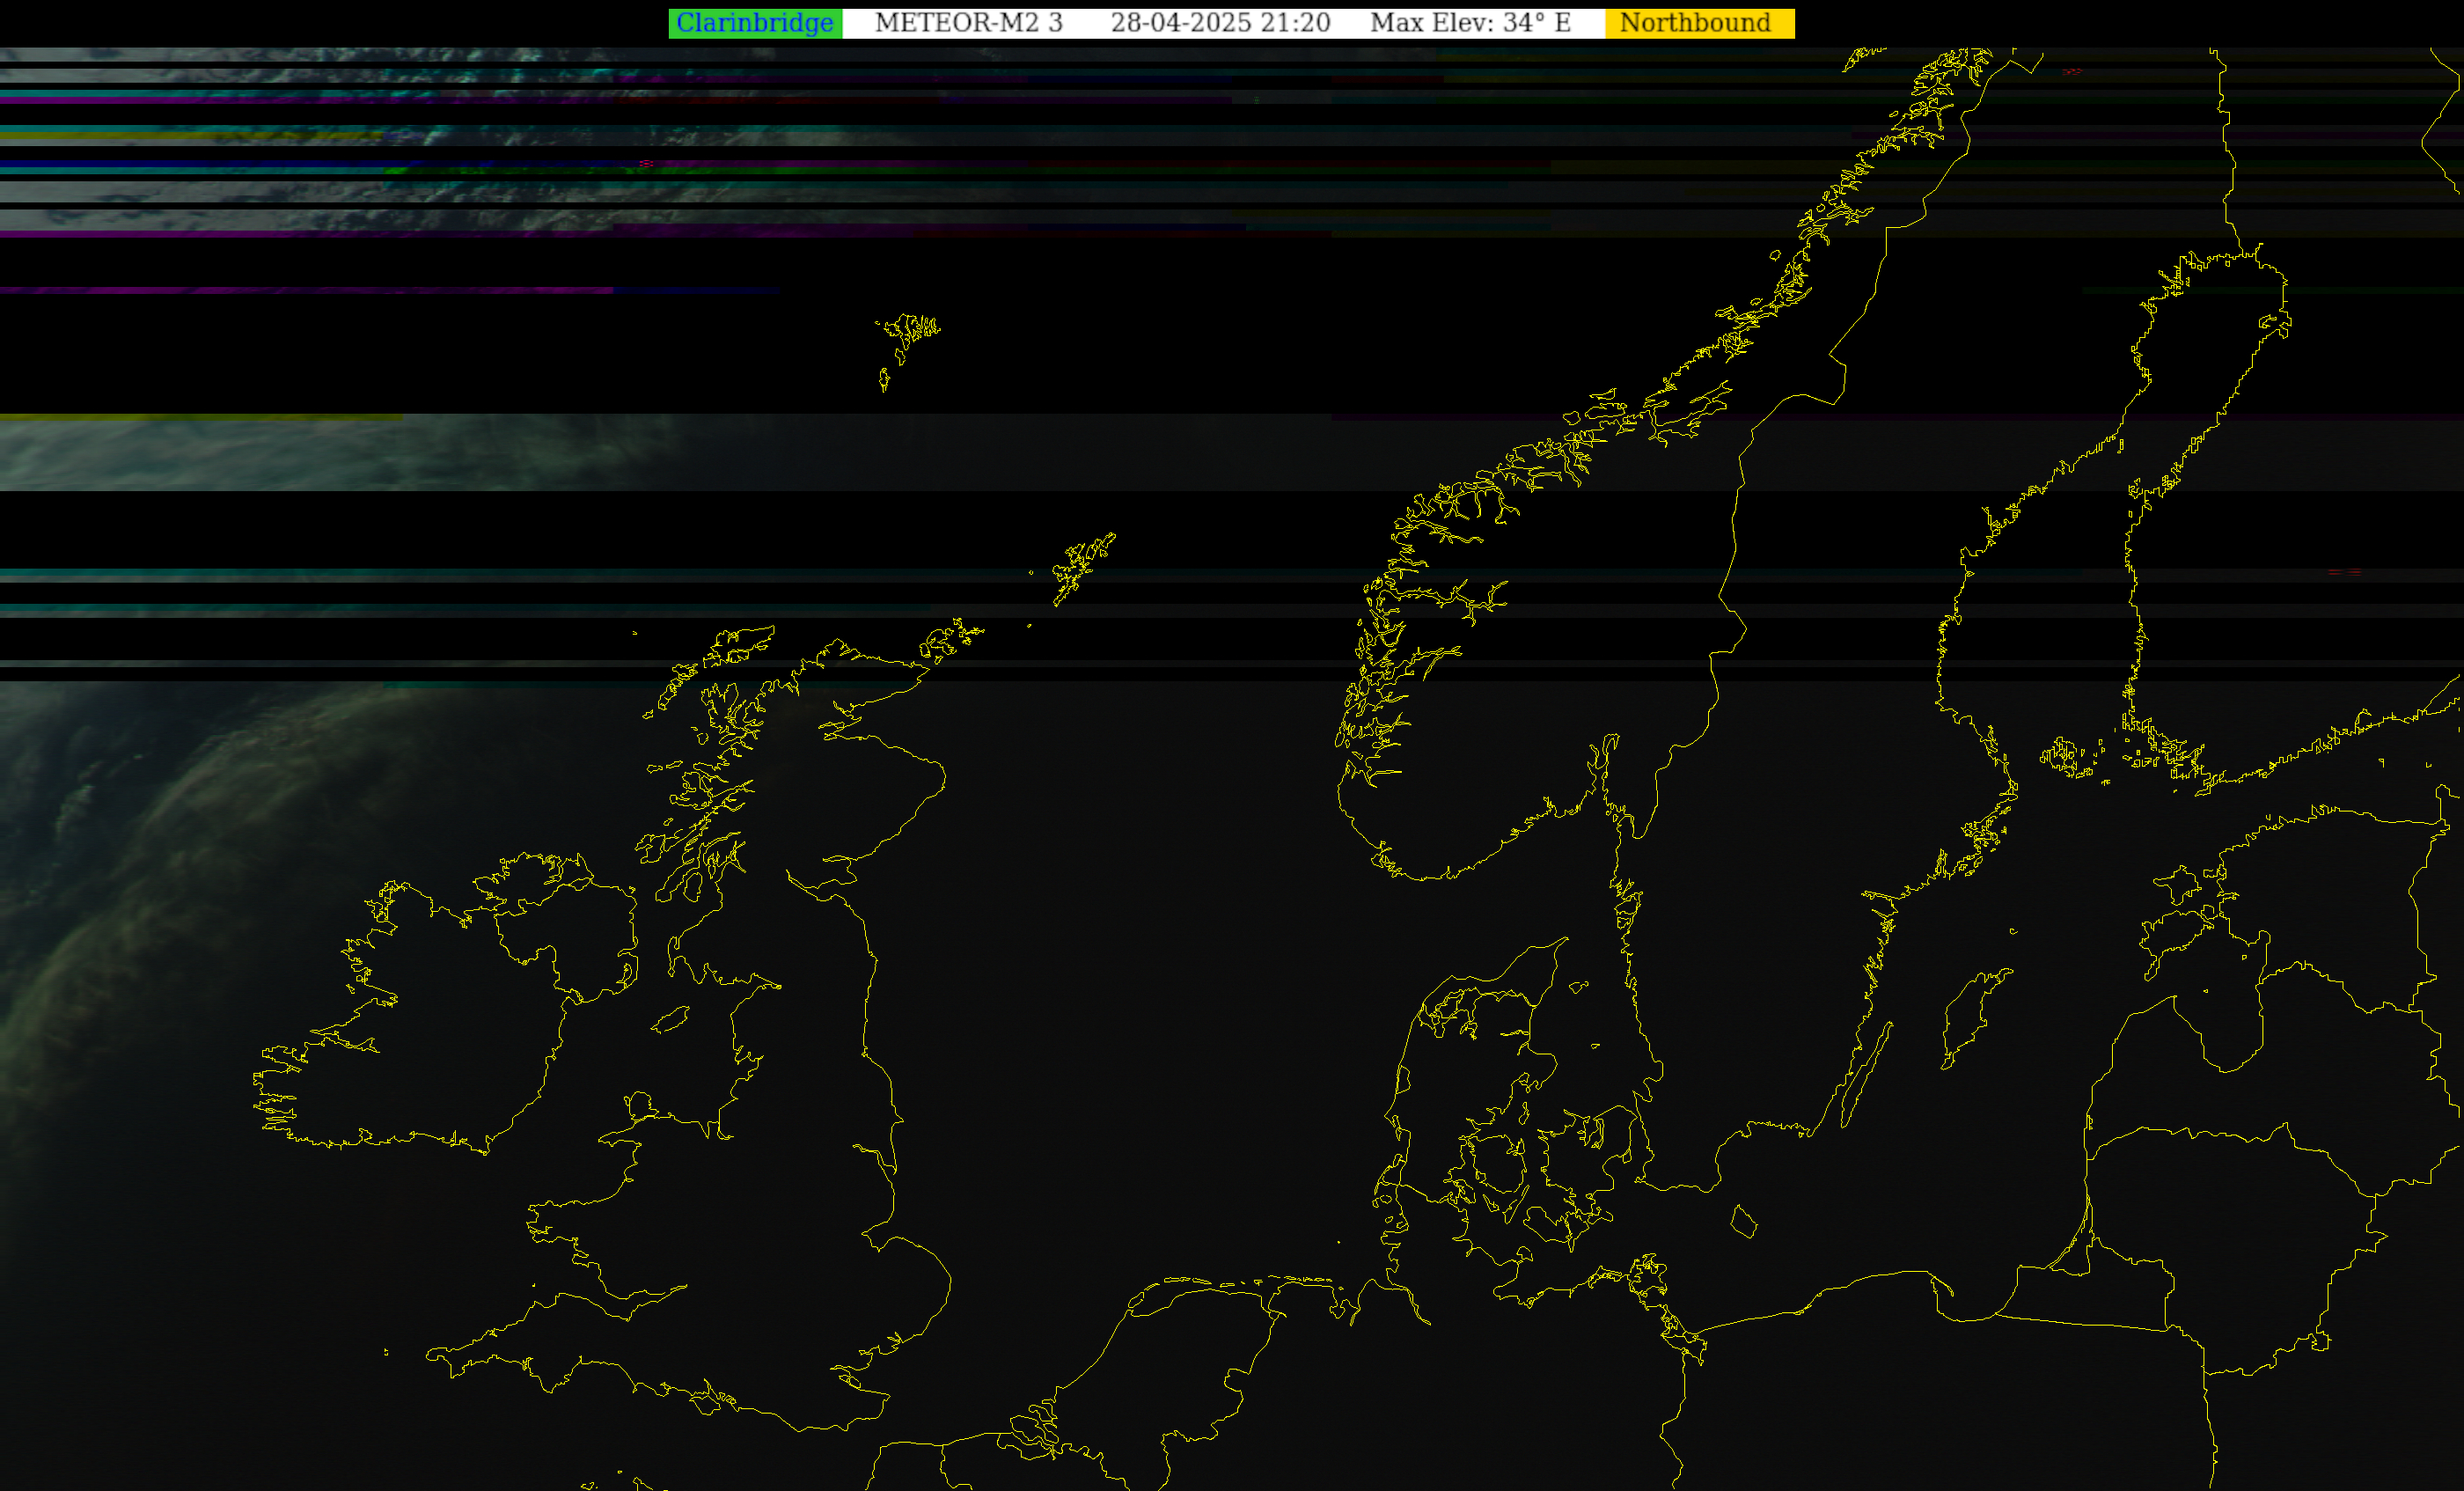Click the green Clarinbridge station label
This screenshot has height=1491, width=2464.
pos(755,23)
